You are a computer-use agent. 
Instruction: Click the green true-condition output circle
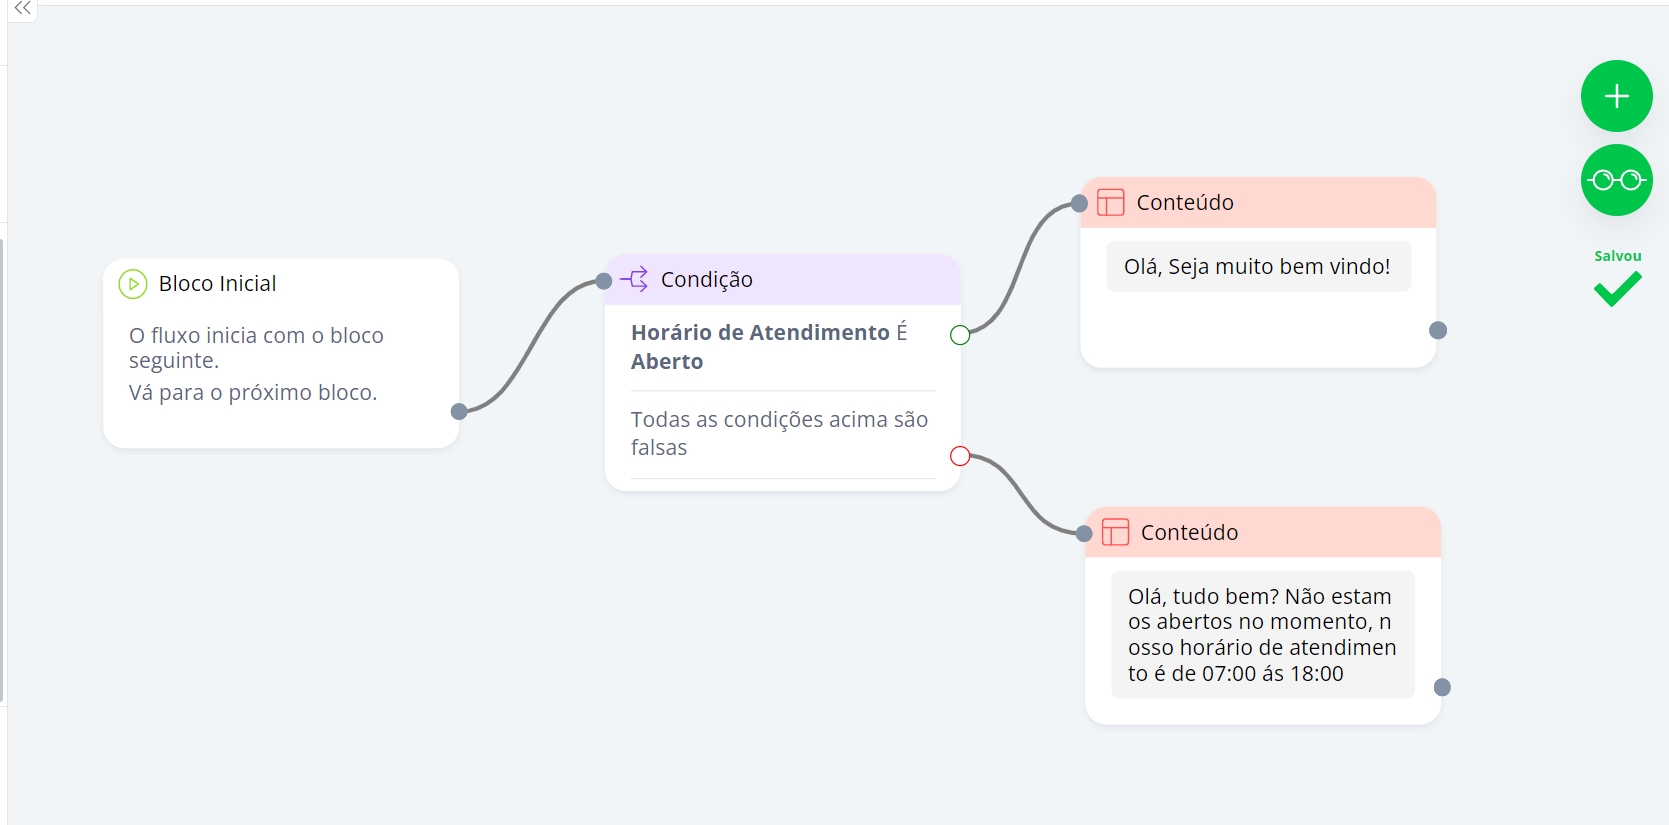coord(960,335)
